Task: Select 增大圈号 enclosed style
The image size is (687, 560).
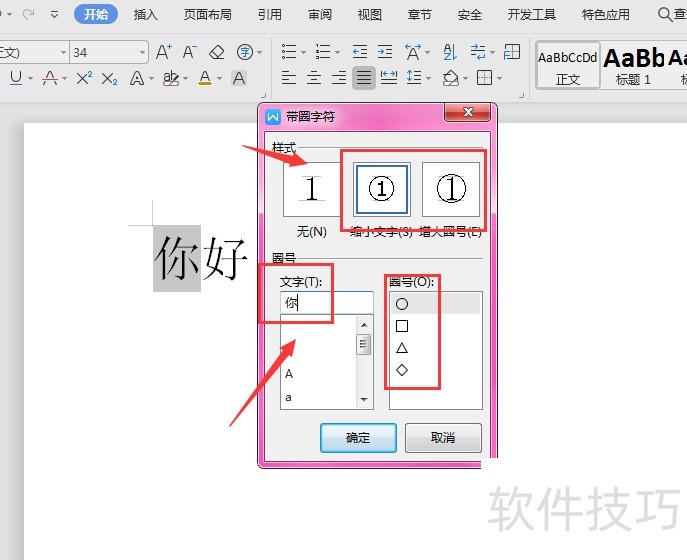Action: 451,189
